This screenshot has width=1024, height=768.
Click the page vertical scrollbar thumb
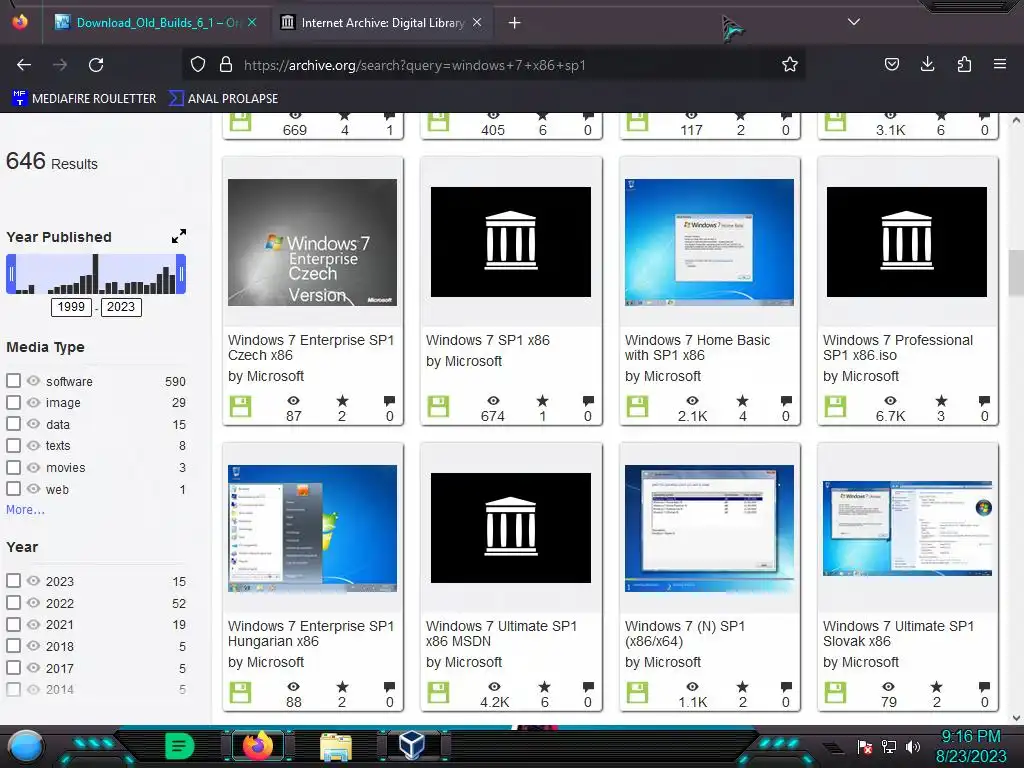1016,272
